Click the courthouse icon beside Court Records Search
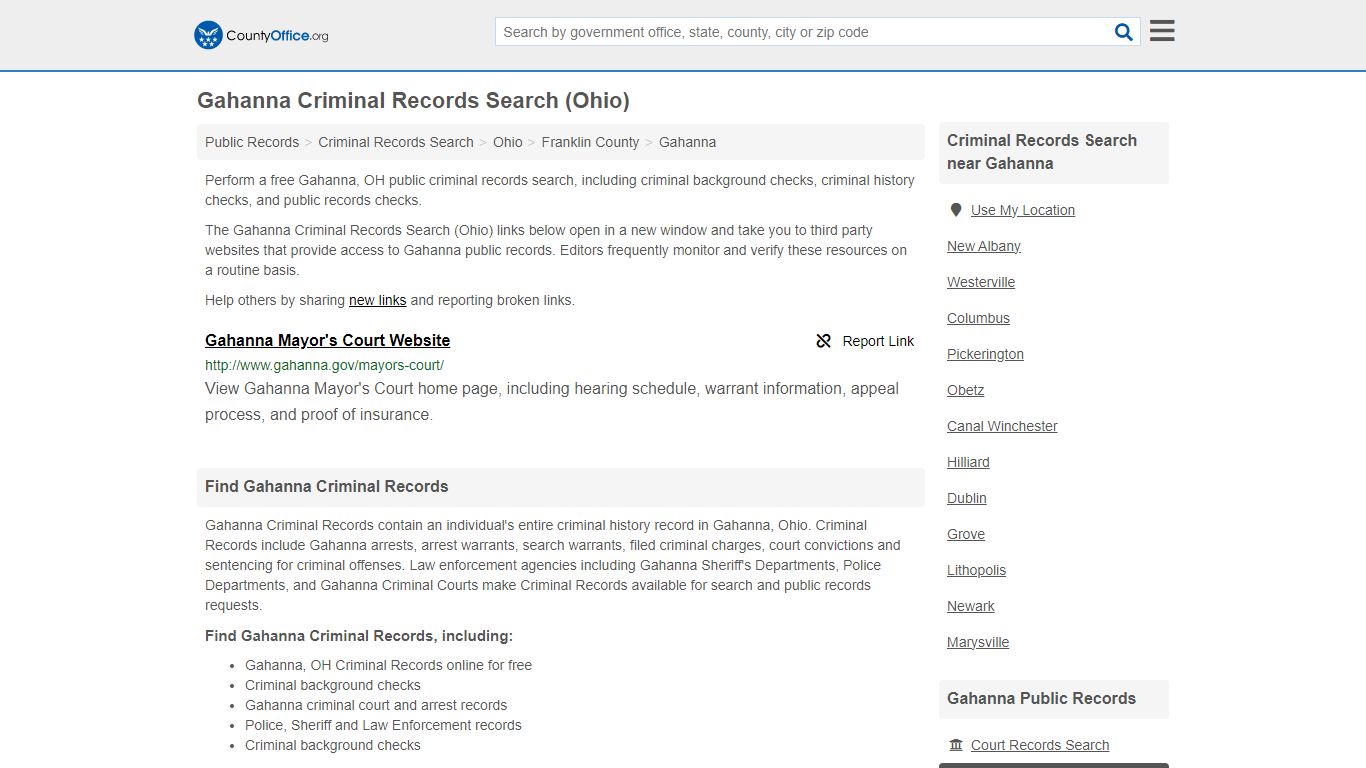This screenshot has height=768, width=1366. tap(956, 745)
